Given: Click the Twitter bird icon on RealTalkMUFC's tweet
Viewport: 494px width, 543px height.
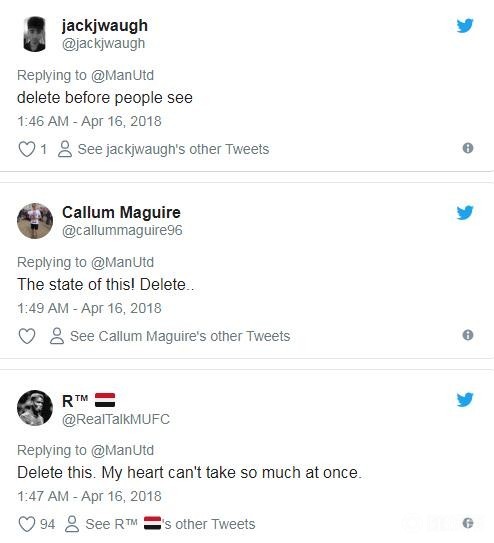Looking at the screenshot, I should pyautogui.click(x=465, y=400).
